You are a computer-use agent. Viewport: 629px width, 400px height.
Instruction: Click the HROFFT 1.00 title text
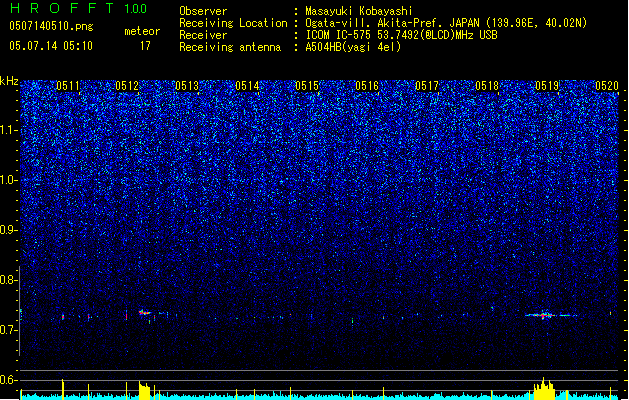click(78, 8)
